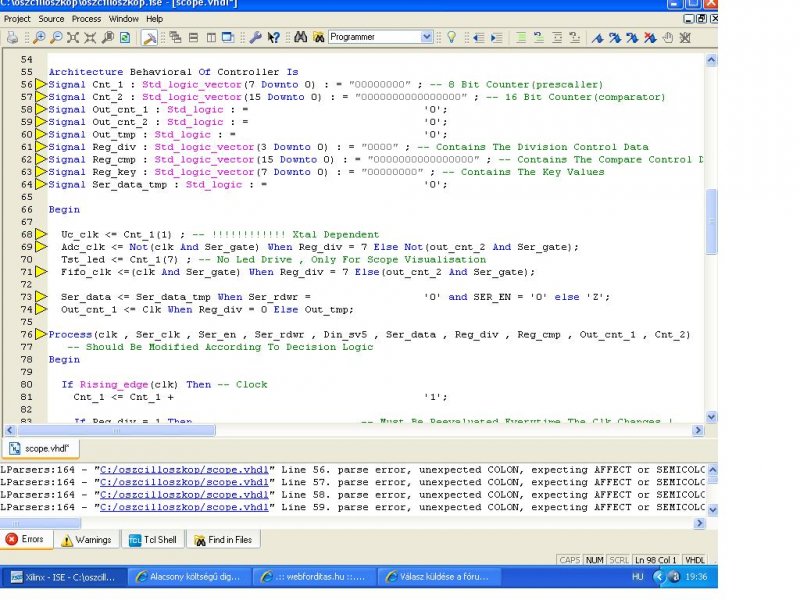The width and height of the screenshot is (800, 600).
Task: Click the yellow marker at line 76
Action: 41,334
